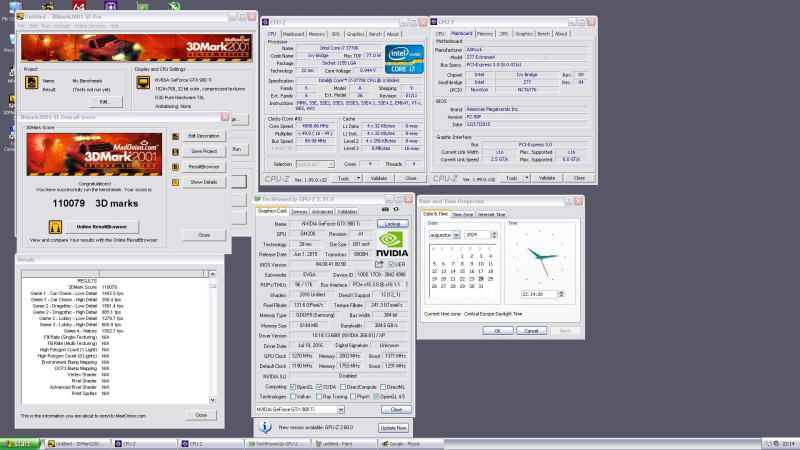Click the up arrow of the Details scrollbar

click(213, 274)
